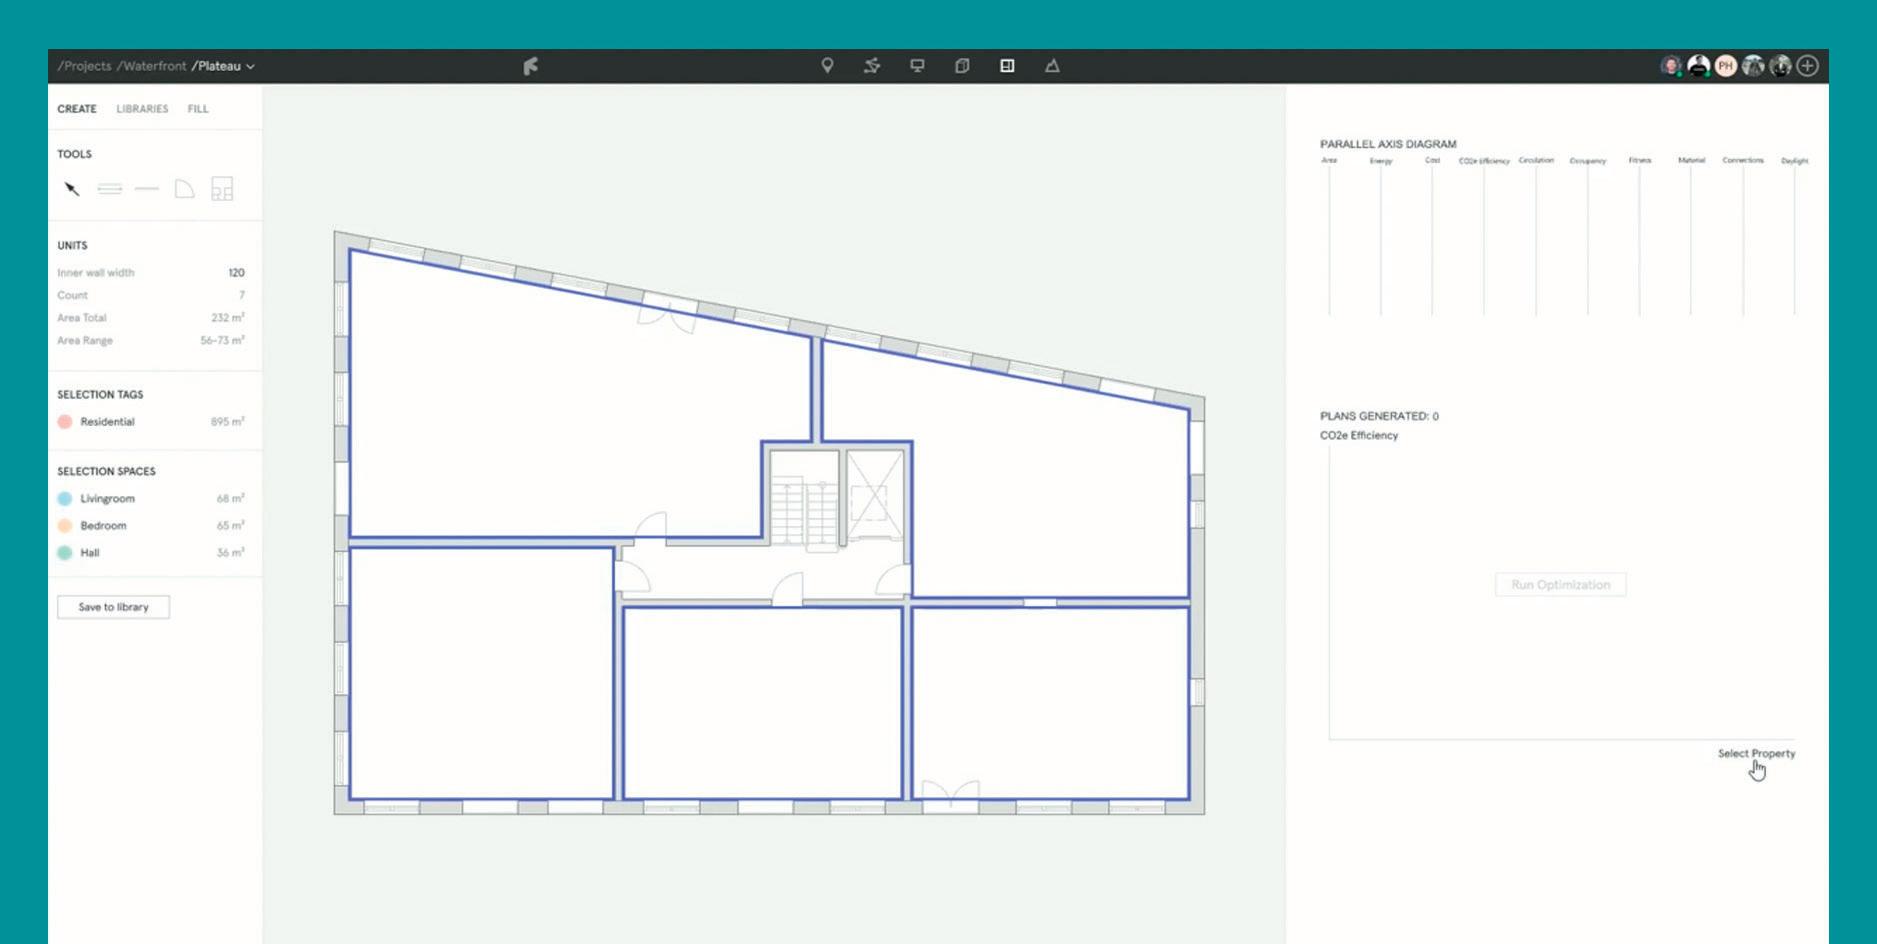
Task: Click the Area axis label
Action: point(1329,160)
